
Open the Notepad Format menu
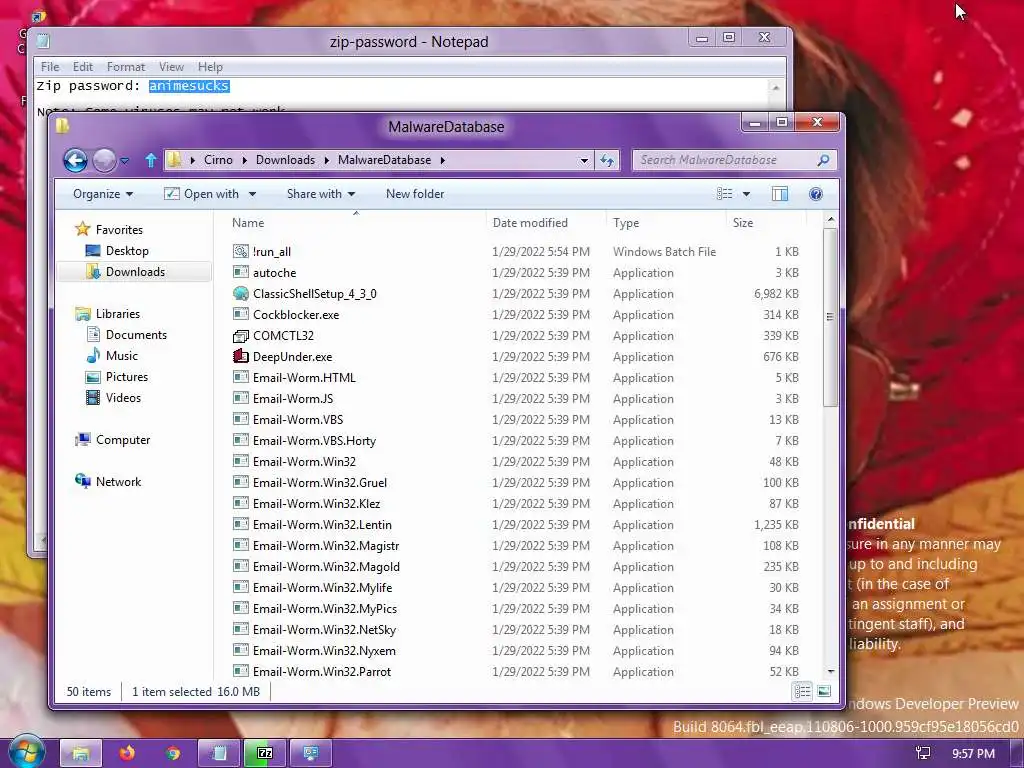[x=126, y=67]
